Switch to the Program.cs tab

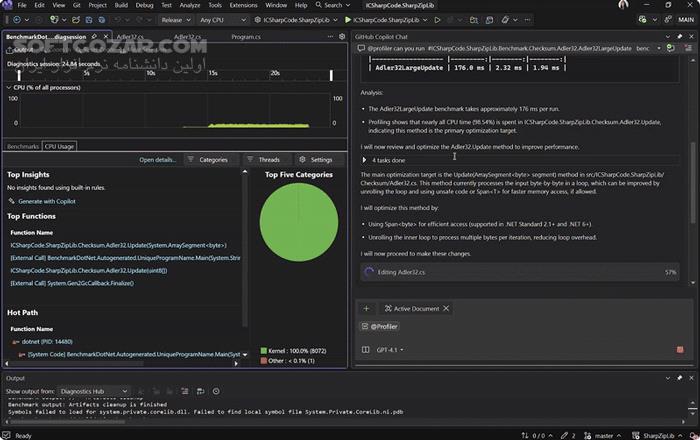point(245,36)
